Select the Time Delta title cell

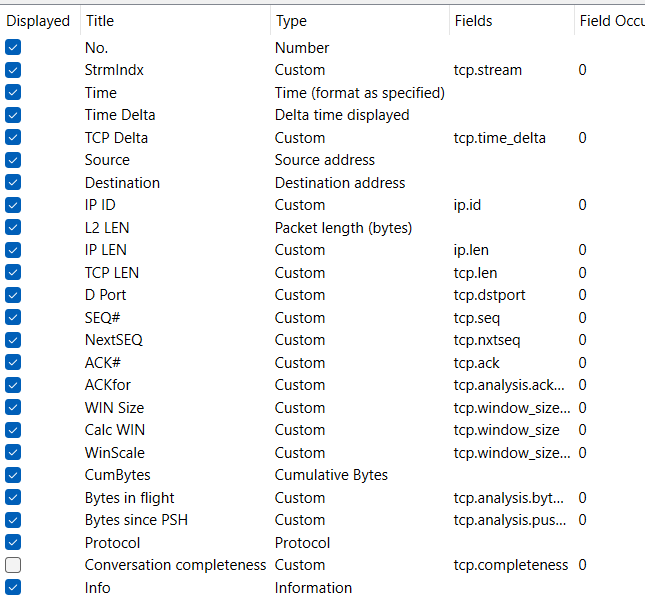coord(120,115)
